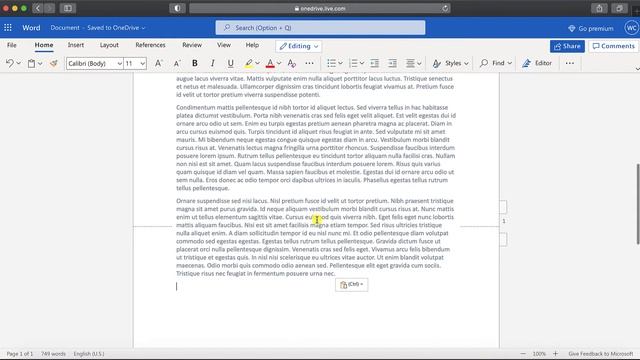Open the Editor pane
The width and height of the screenshot is (640, 360).
[537, 63]
